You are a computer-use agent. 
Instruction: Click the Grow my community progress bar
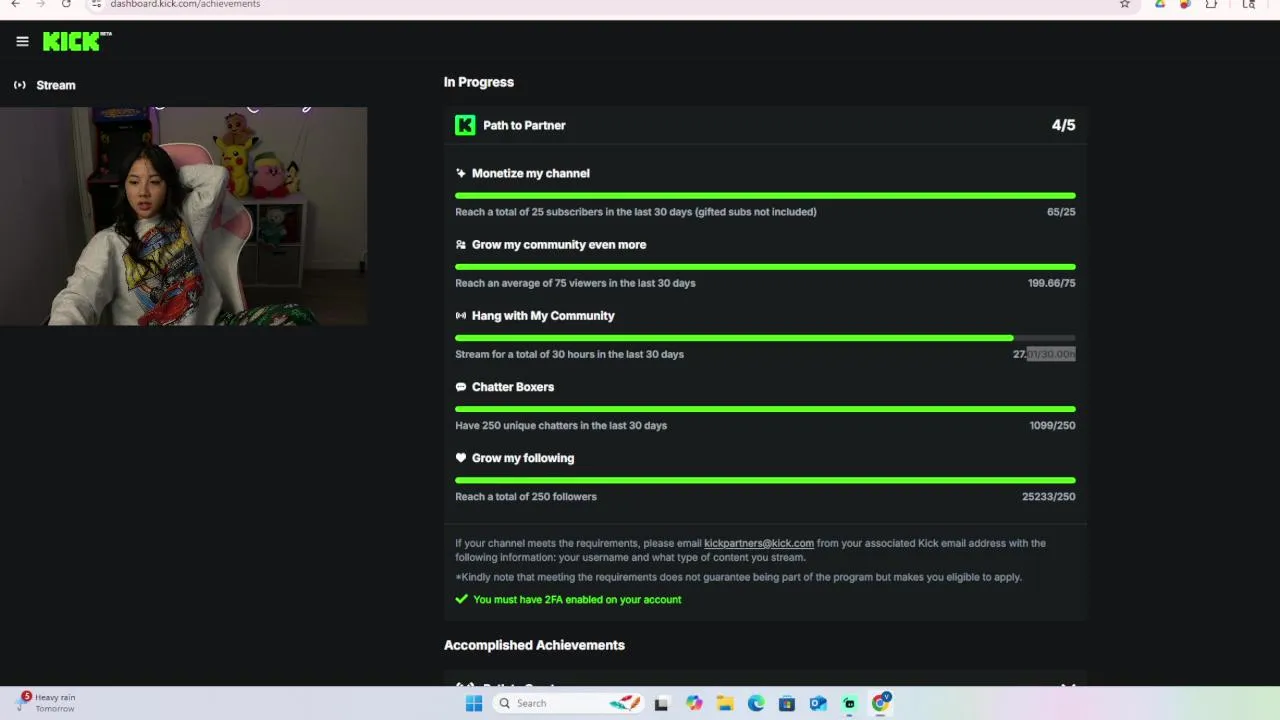click(765, 267)
